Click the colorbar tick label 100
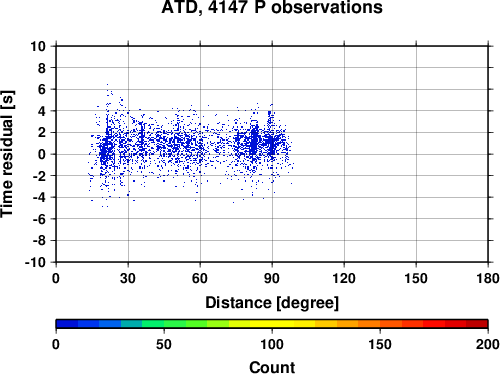The height and width of the screenshot is (374, 500). 272,344
